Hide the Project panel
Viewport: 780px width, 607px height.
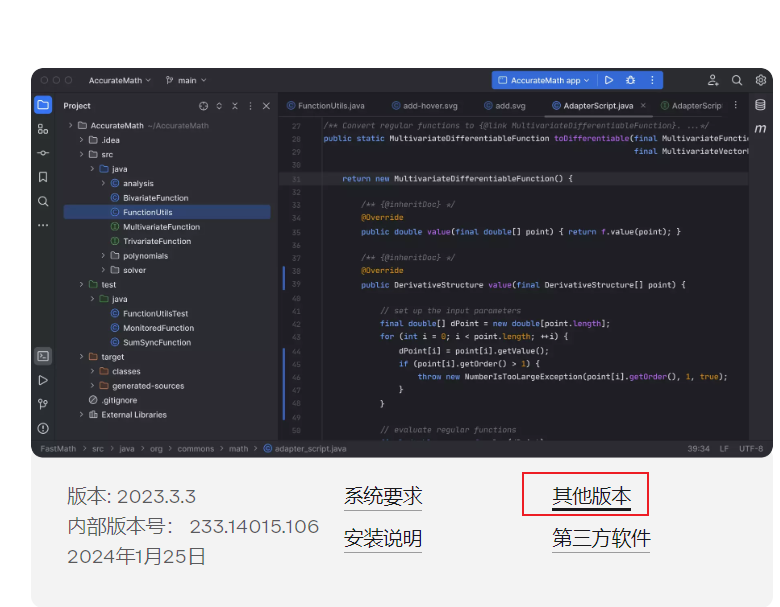tap(266, 106)
